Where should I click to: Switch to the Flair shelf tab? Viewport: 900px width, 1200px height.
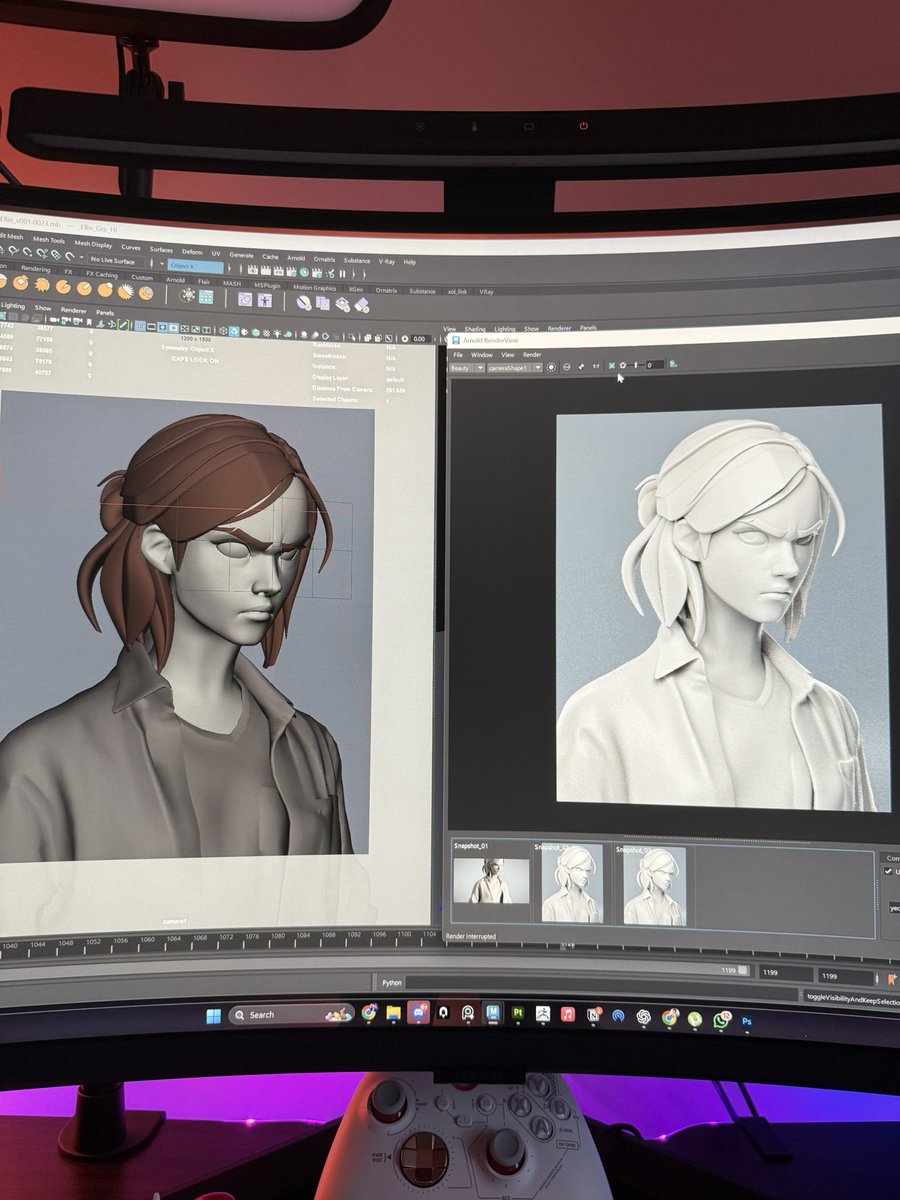point(203,281)
